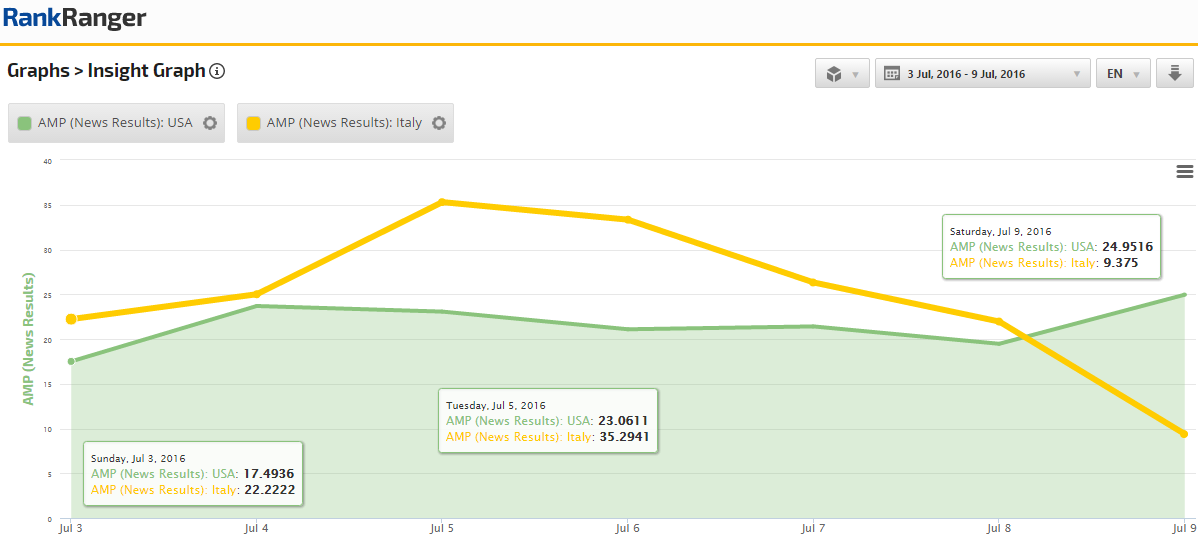Click the download export icon button
This screenshot has width=1198, height=542.
pyautogui.click(x=1174, y=74)
